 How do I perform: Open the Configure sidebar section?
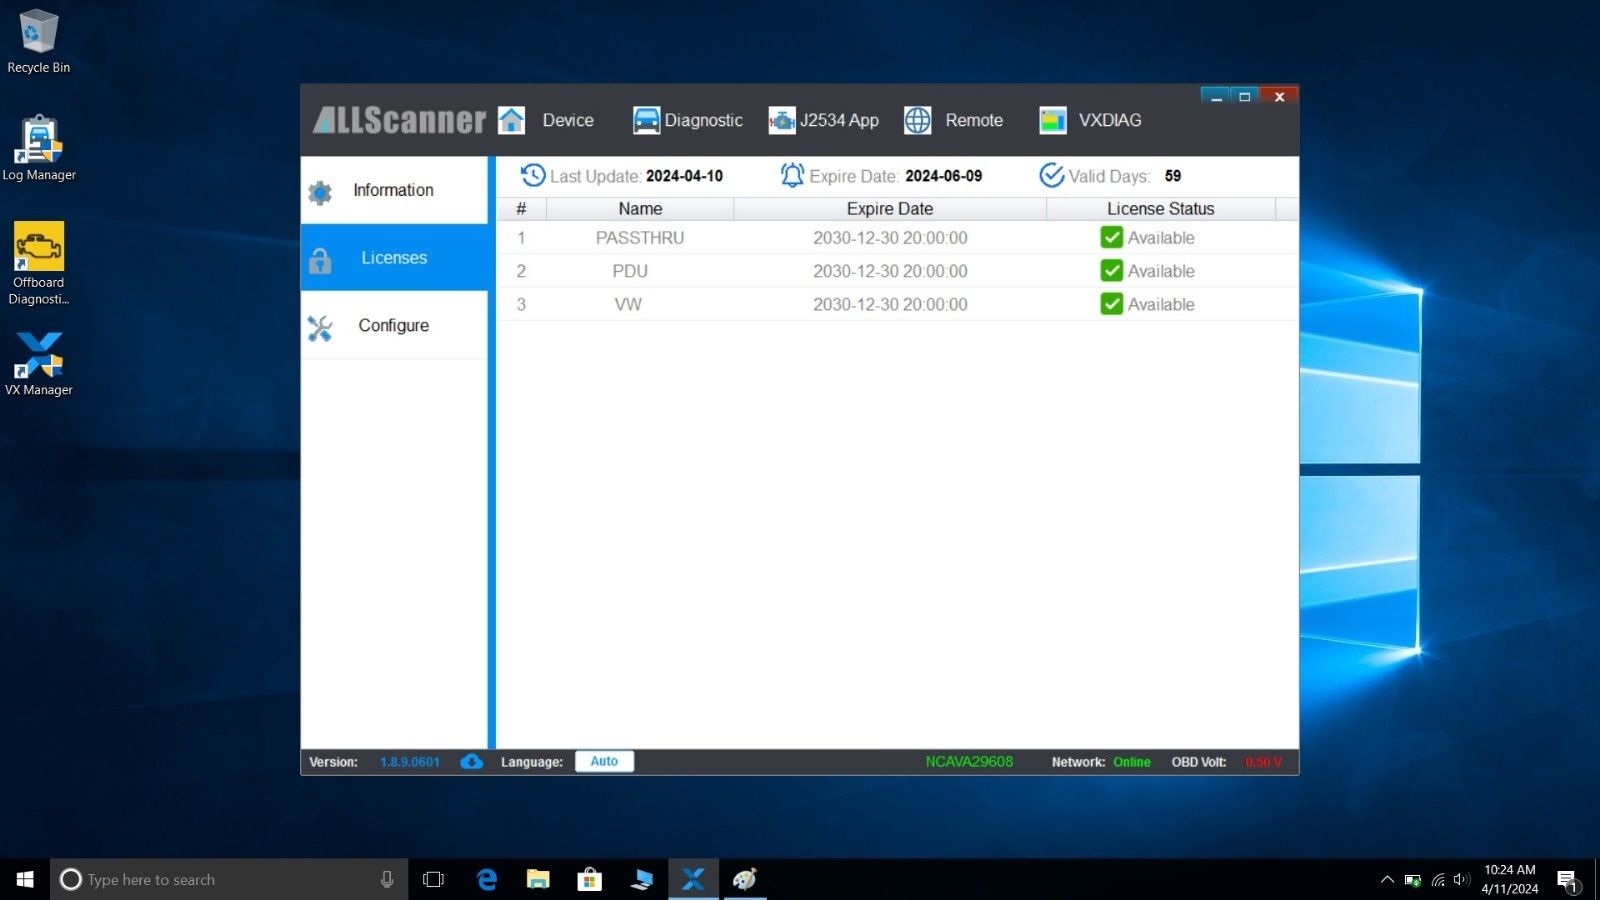pos(394,325)
